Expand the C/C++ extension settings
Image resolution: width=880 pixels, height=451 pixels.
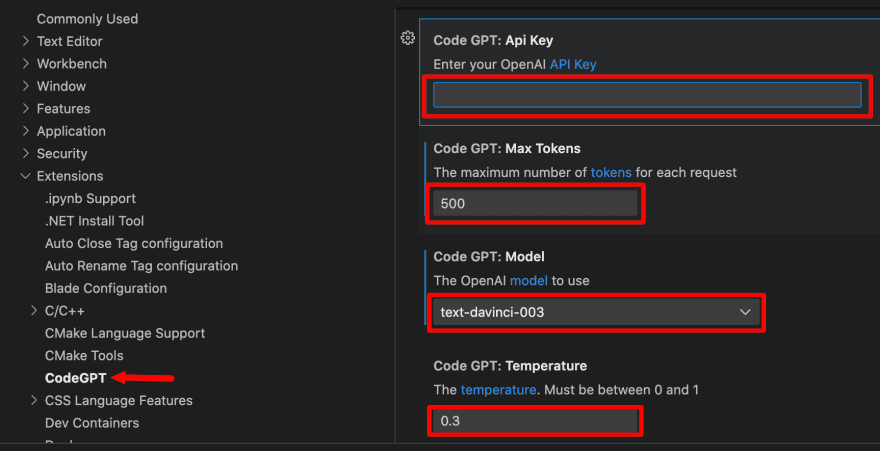pyautogui.click(x=35, y=311)
